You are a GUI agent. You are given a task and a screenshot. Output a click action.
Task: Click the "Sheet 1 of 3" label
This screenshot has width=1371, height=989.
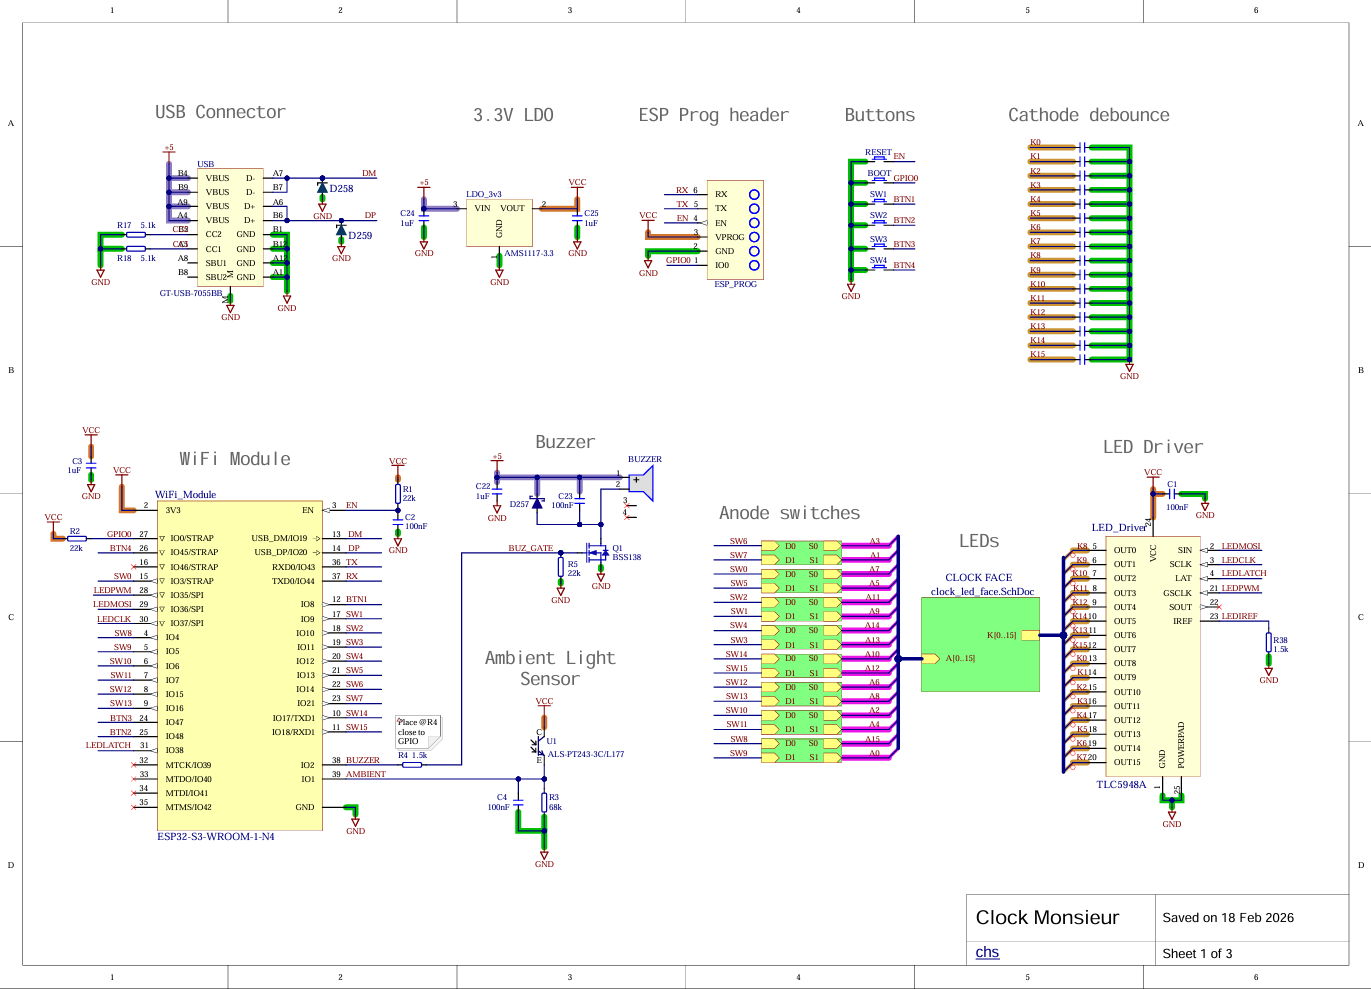point(1197,953)
